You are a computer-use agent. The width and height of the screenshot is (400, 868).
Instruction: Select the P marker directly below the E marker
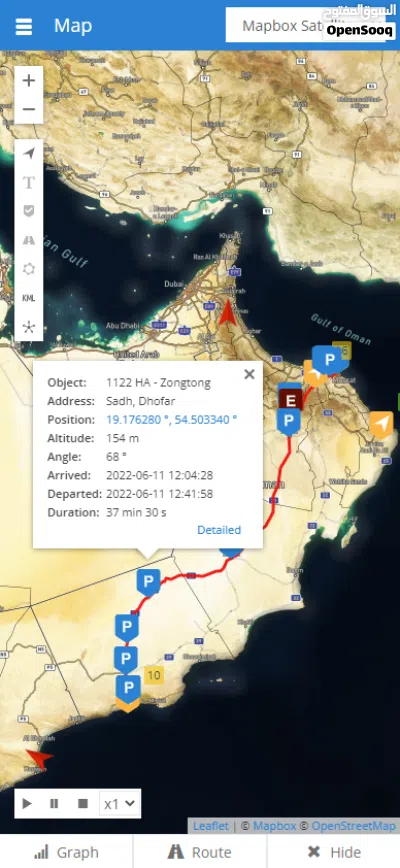[x=288, y=422]
